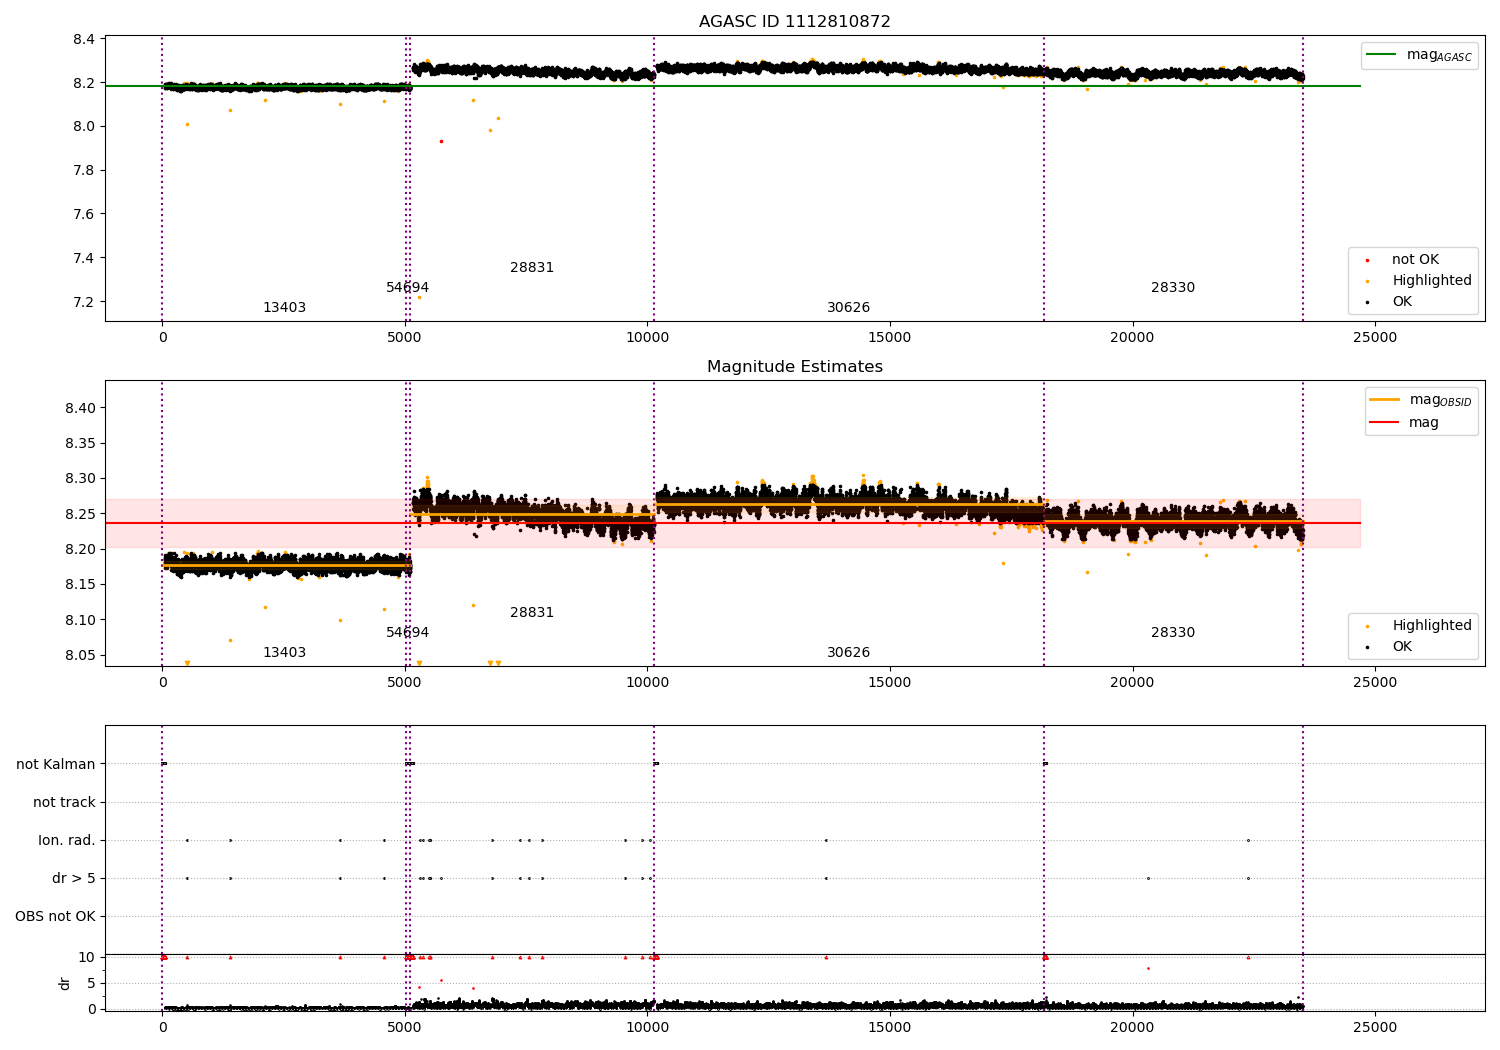Click the '28831' obsid label in middle plot
Screen dimensions: 1500x1050
click(532, 613)
